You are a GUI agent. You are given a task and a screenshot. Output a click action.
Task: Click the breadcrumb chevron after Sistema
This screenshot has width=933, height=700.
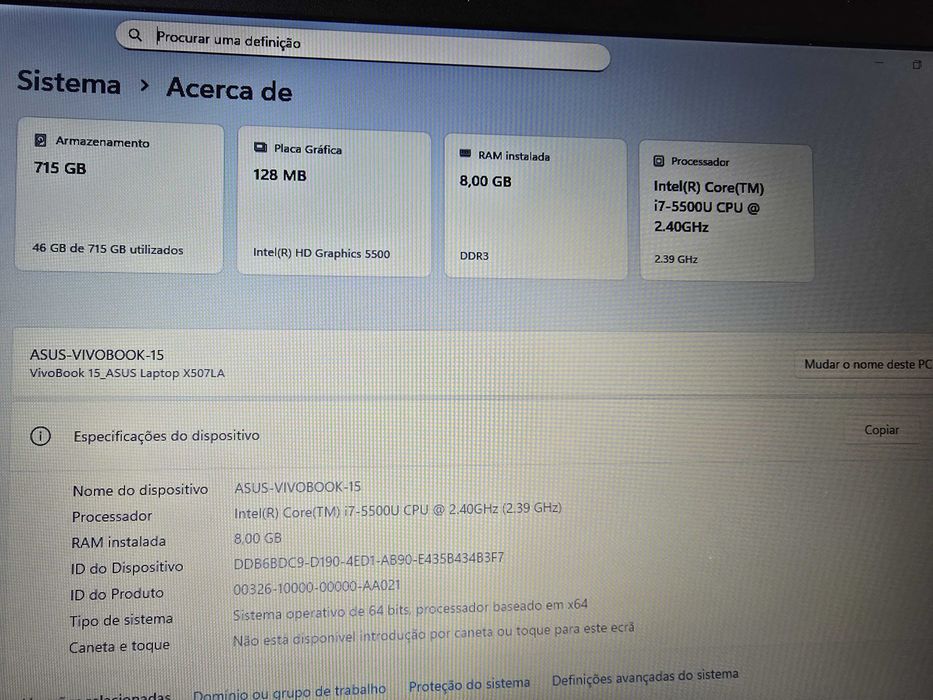point(144,86)
